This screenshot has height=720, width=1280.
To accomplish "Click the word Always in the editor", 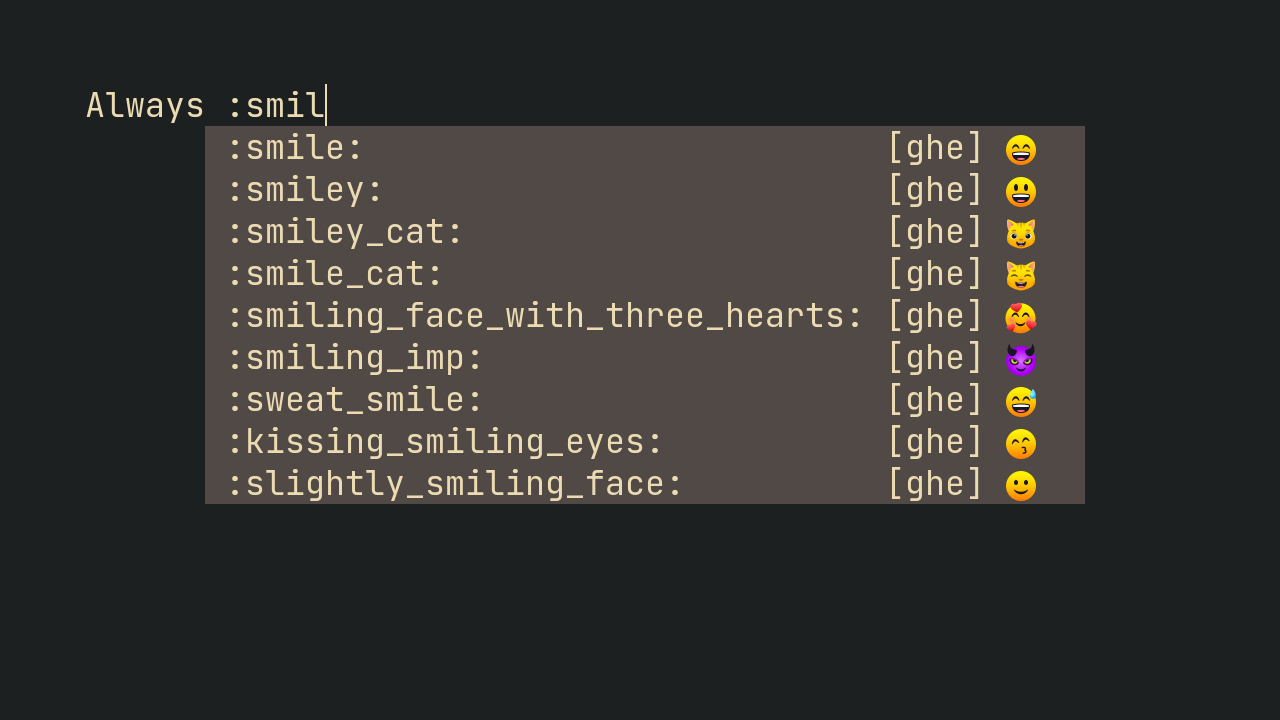I will (144, 104).
